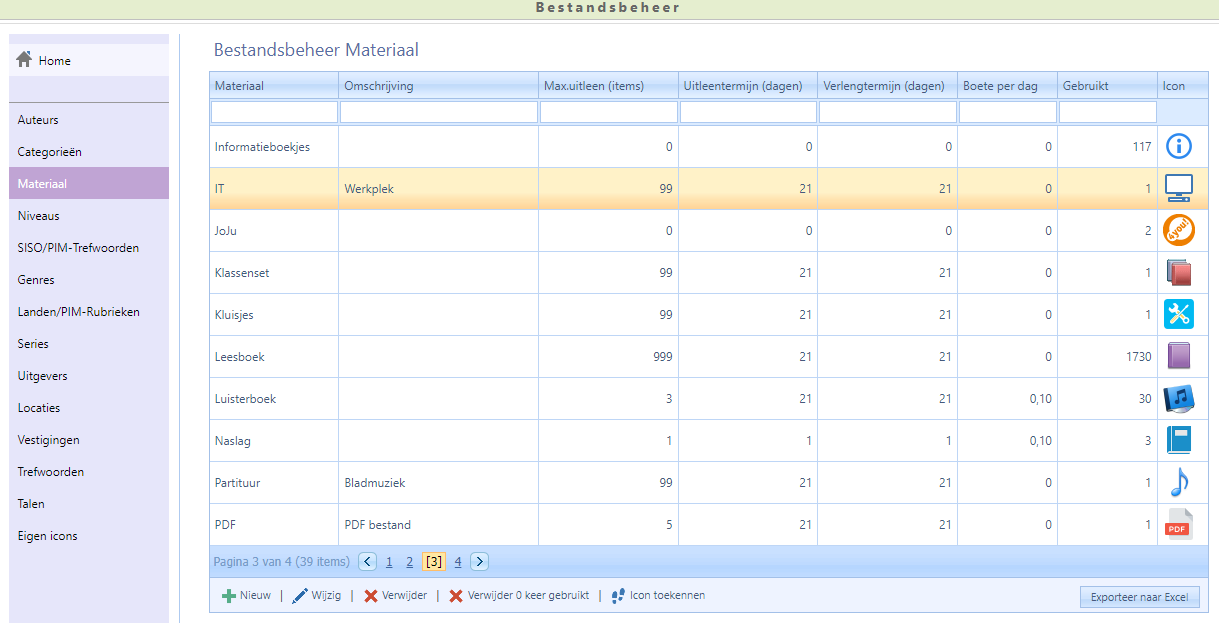
Task: Open page 4 of the list
Action: coord(457,562)
